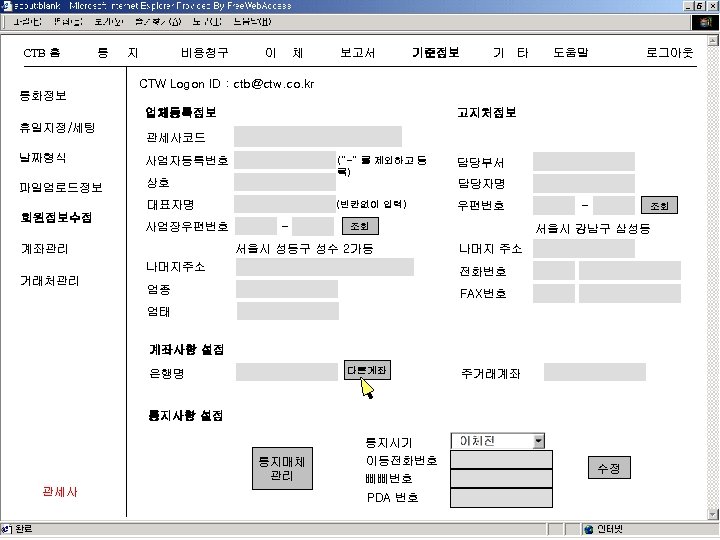Select 날짜형식 in the sidebar
Screen dimensions: 720x540
coord(43,158)
